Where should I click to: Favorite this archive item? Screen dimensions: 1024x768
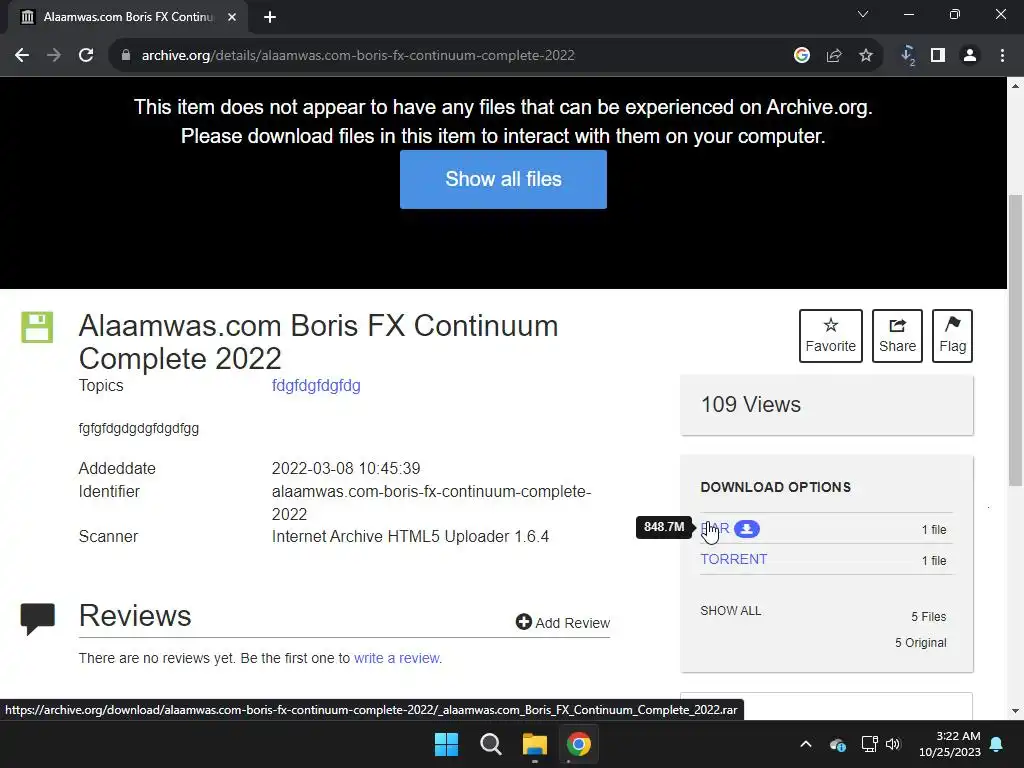(x=831, y=336)
